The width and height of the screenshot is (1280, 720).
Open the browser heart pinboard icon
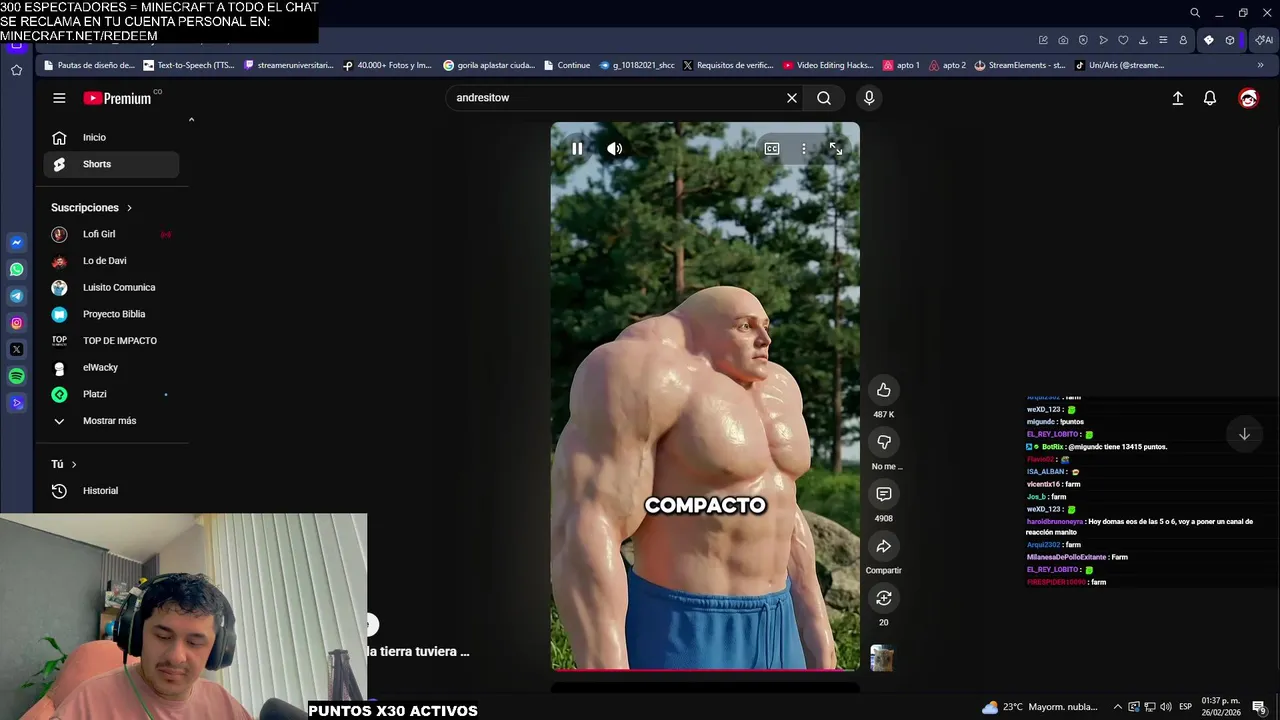[x=1123, y=40]
